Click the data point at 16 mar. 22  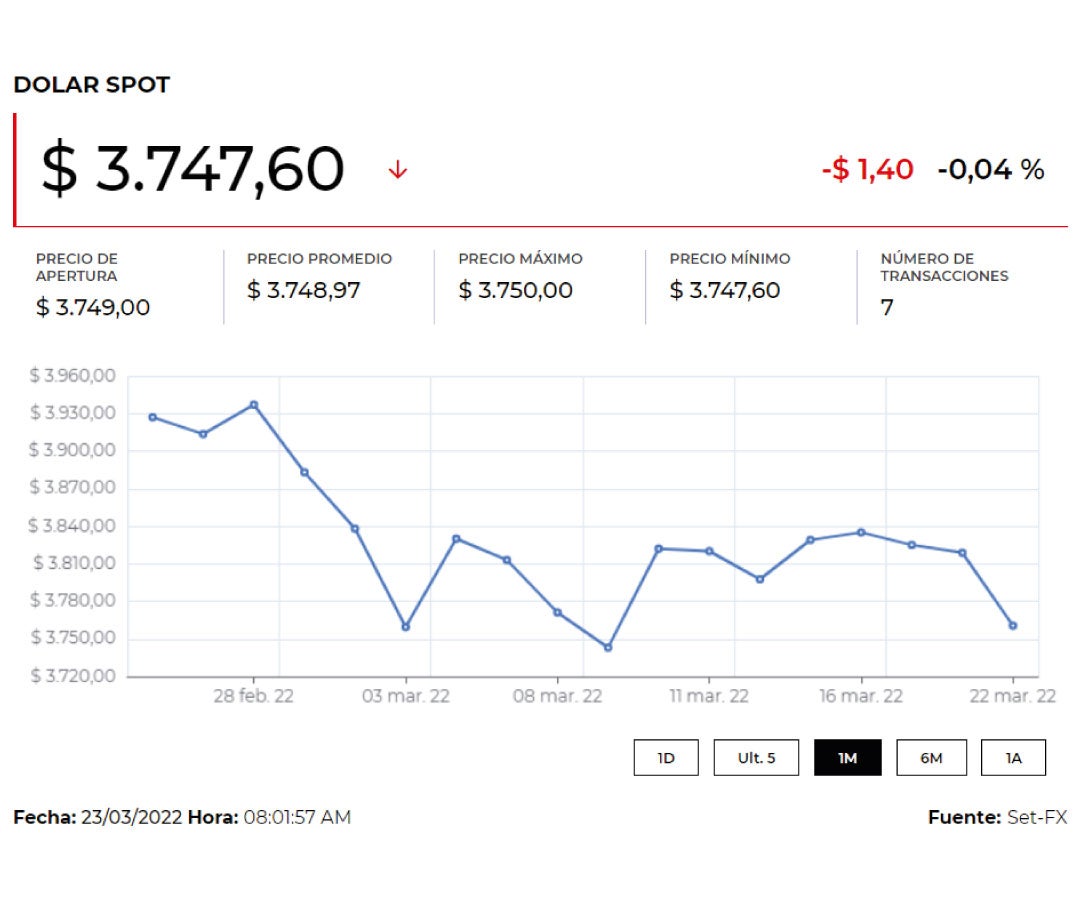pyautogui.click(x=861, y=532)
